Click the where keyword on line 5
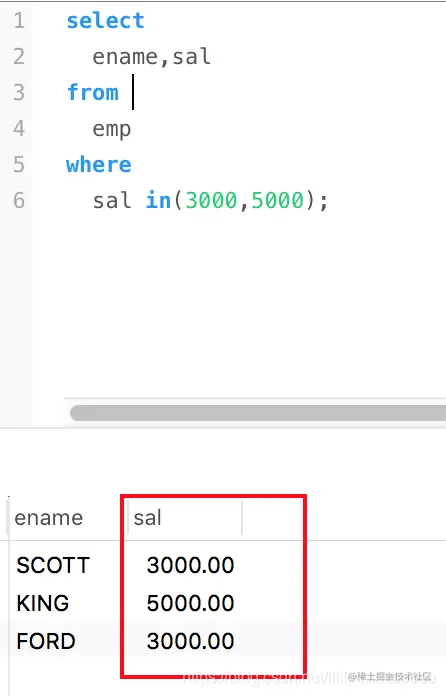This screenshot has width=446, height=696. coord(99,164)
